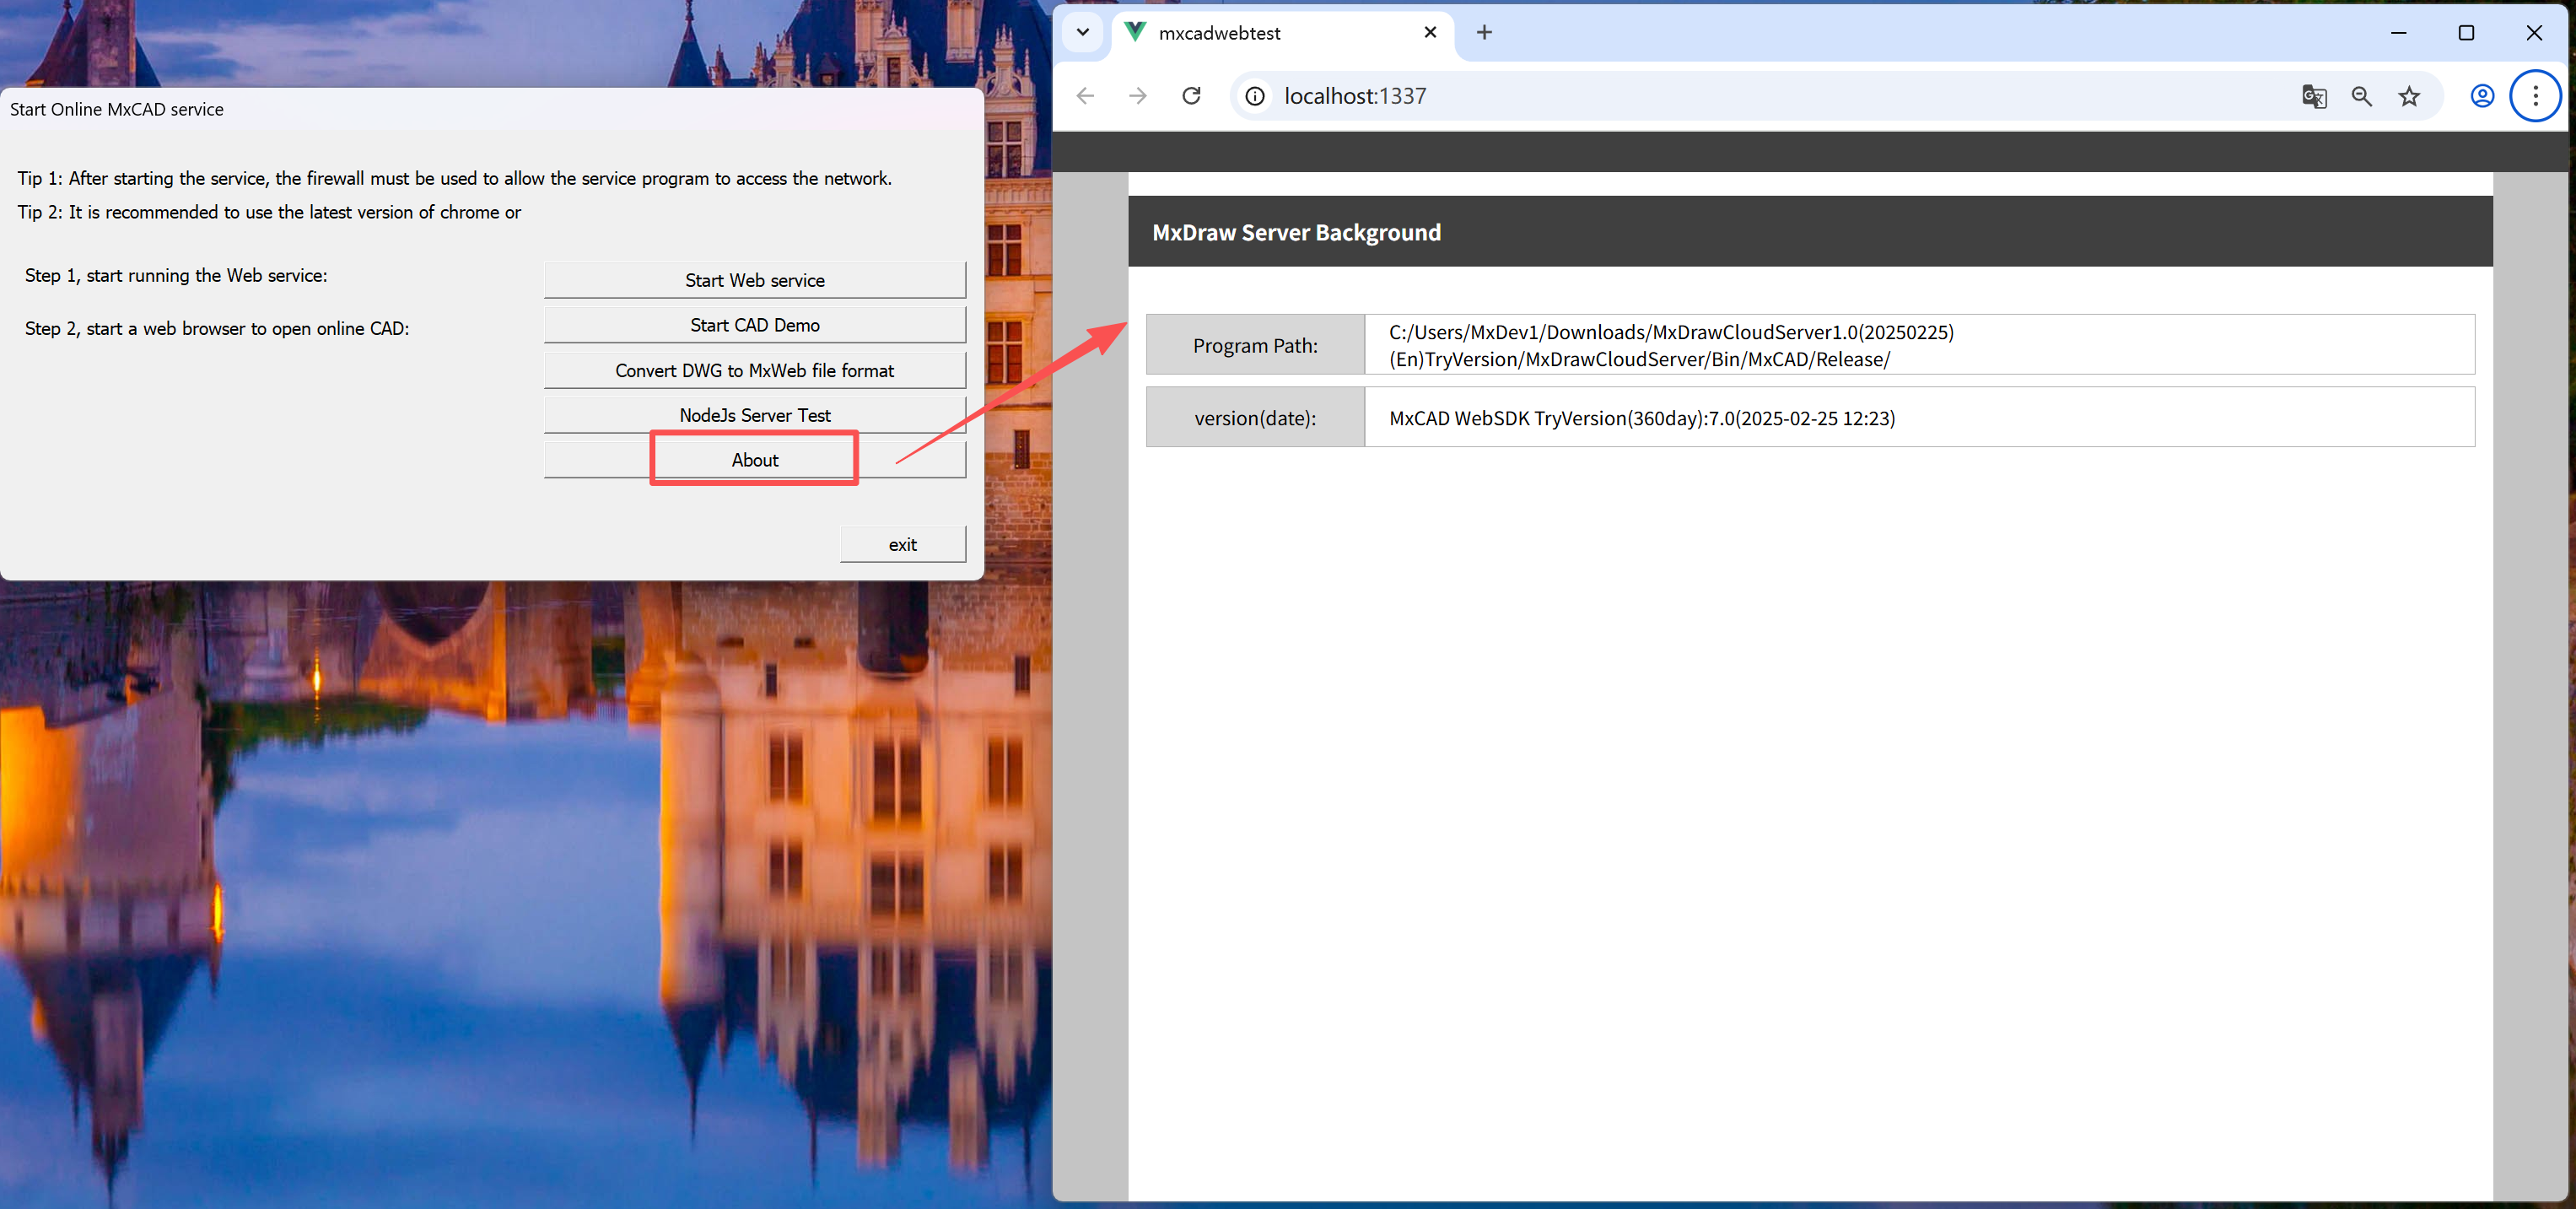Open the Google Translate page icon

[x=2313, y=96]
